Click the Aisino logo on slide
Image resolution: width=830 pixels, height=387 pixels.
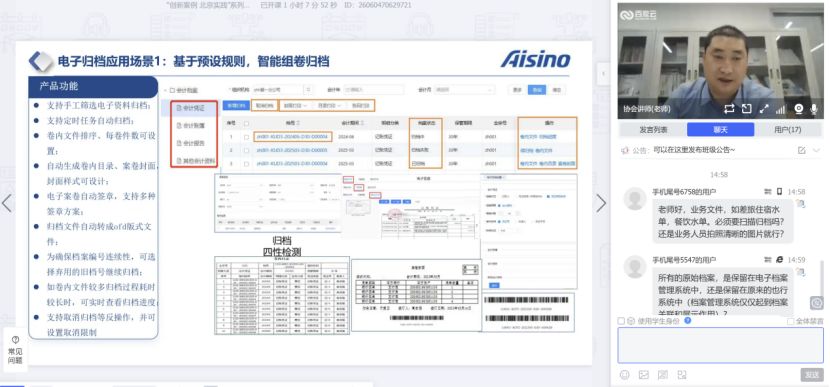pos(536,59)
